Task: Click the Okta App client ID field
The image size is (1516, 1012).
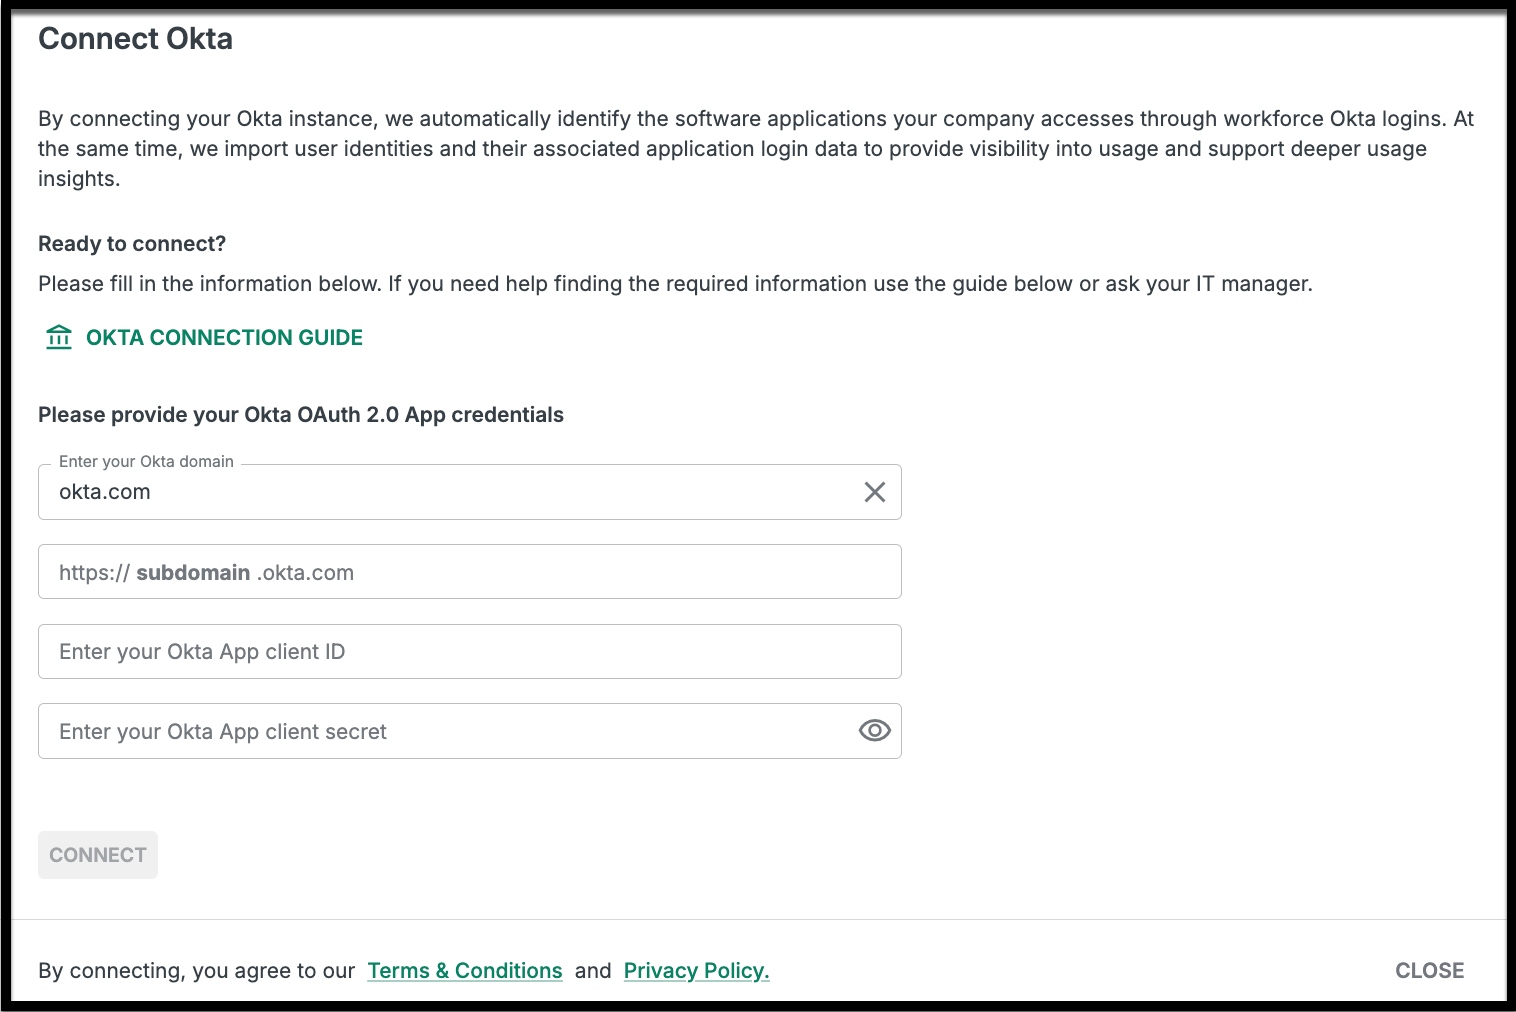Action: 469,652
